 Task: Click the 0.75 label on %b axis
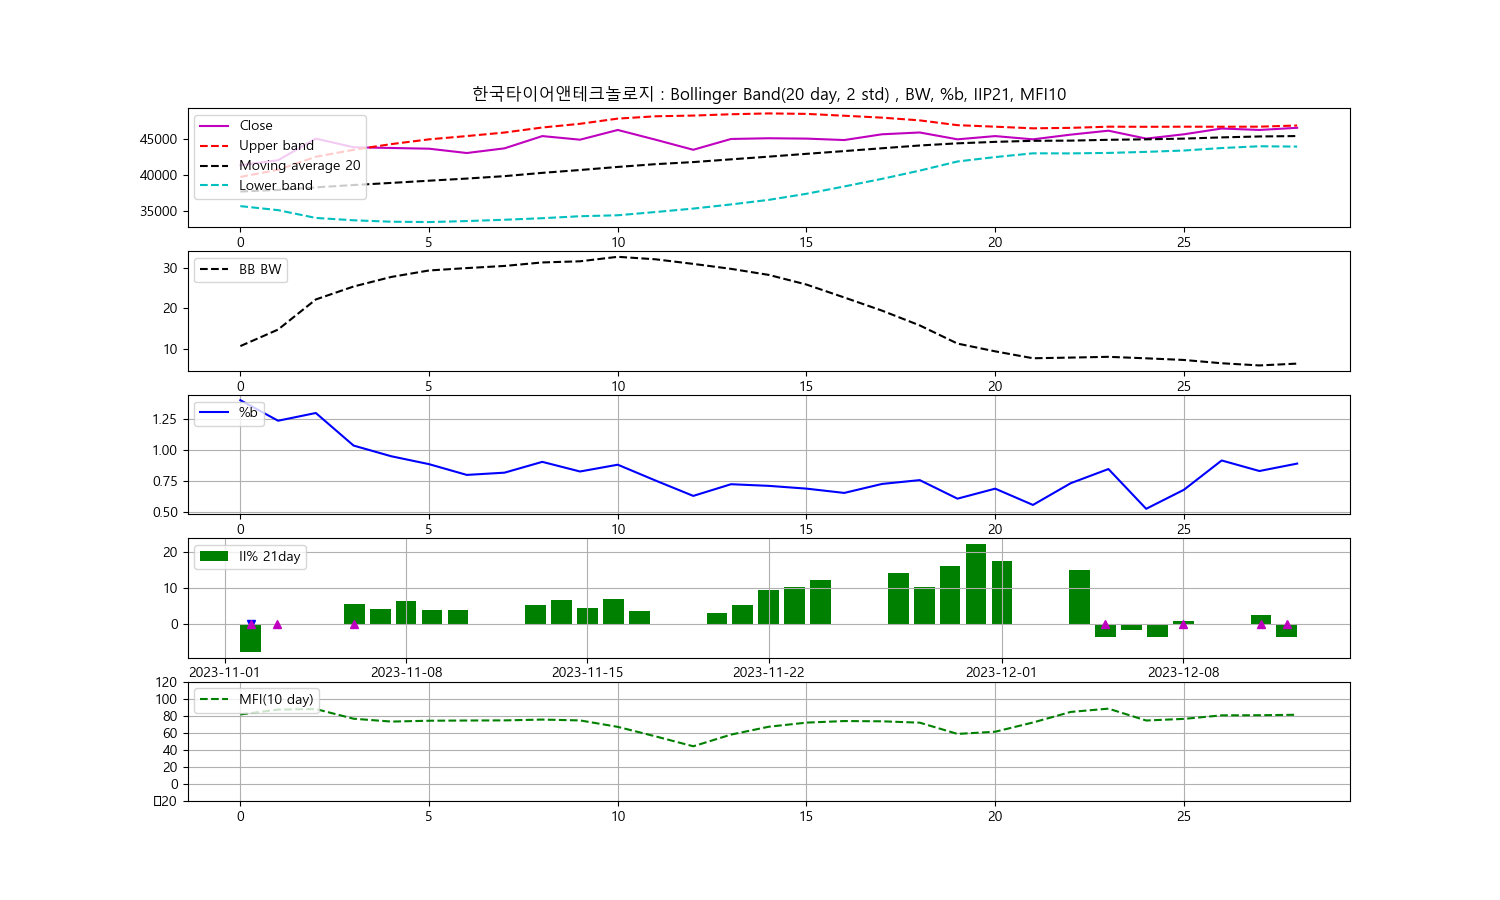point(164,481)
